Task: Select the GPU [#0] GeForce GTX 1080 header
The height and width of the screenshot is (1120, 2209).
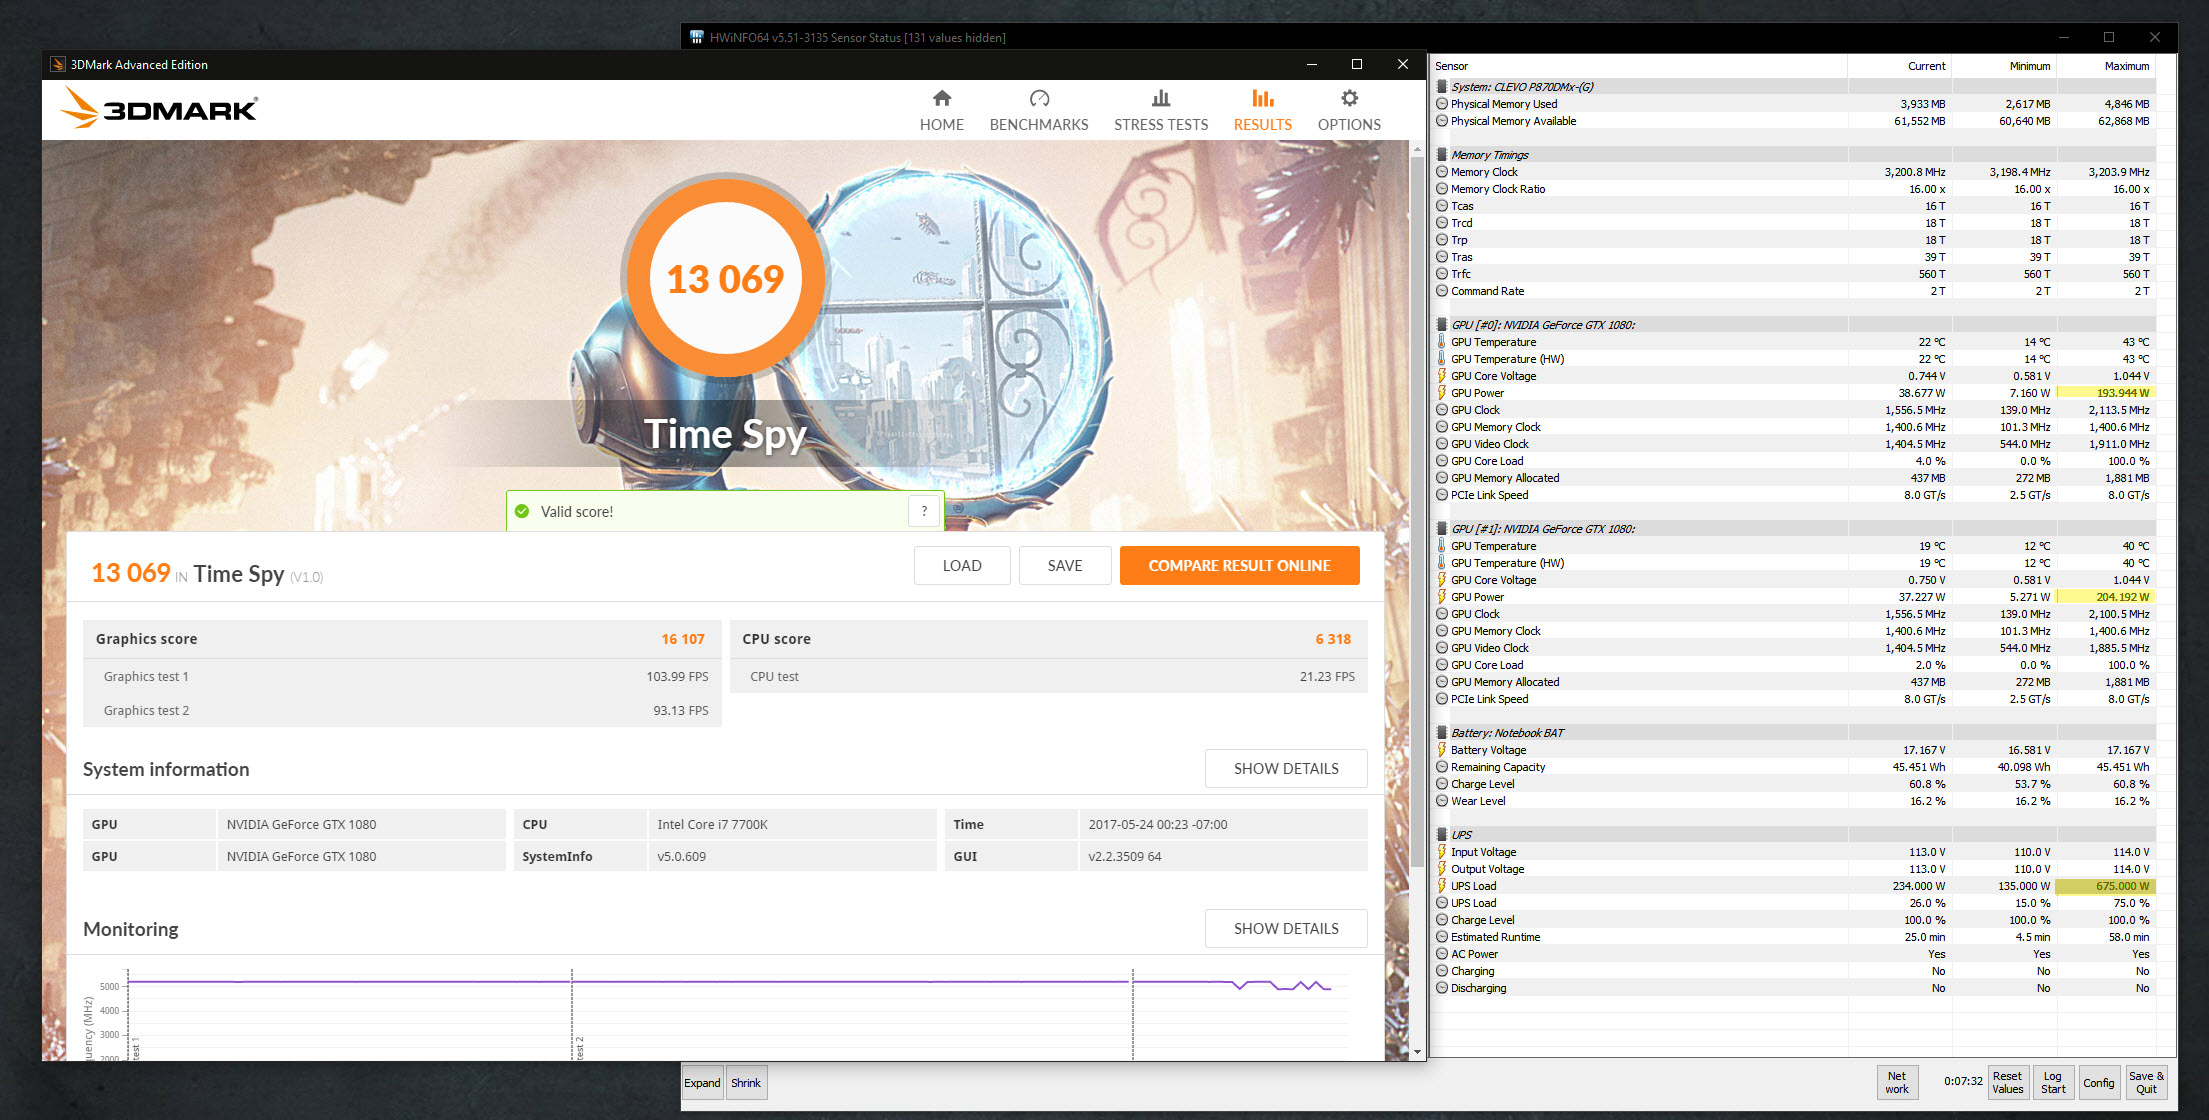Action: pos(1794,325)
